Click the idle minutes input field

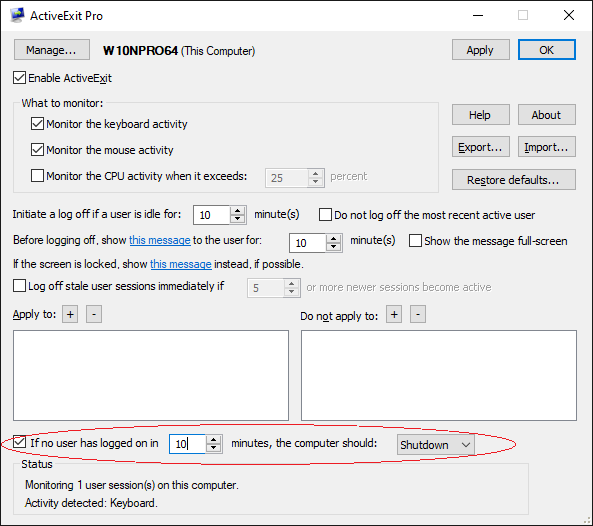tap(211, 215)
